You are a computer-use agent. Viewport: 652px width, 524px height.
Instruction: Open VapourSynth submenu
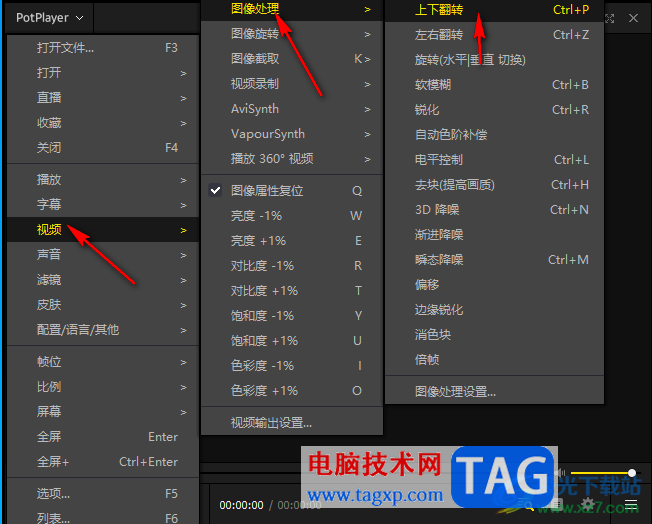tap(292, 134)
